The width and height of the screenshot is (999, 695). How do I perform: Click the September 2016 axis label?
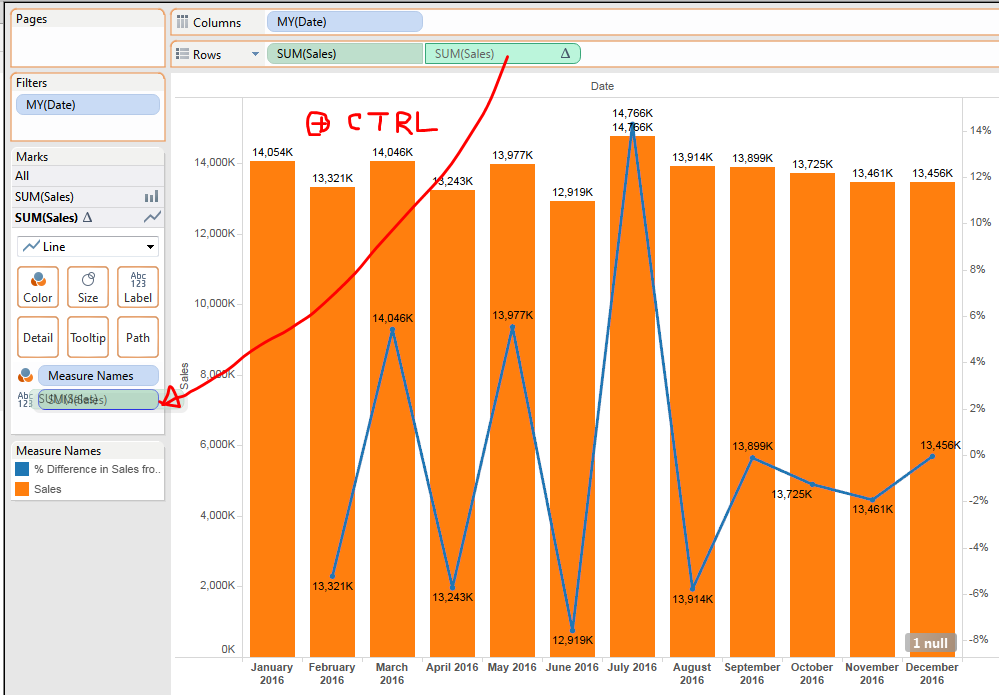click(752, 673)
